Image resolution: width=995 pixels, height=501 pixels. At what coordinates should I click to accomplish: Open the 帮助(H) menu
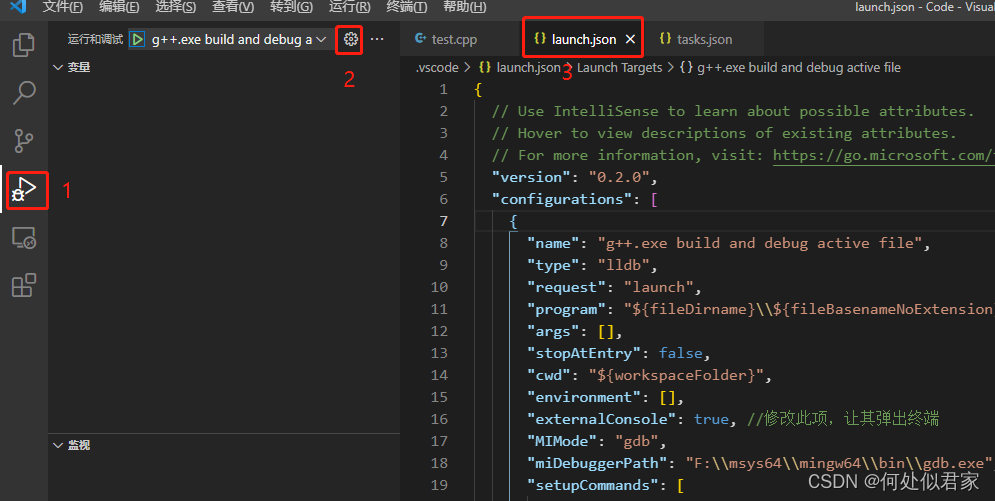[x=465, y=7]
